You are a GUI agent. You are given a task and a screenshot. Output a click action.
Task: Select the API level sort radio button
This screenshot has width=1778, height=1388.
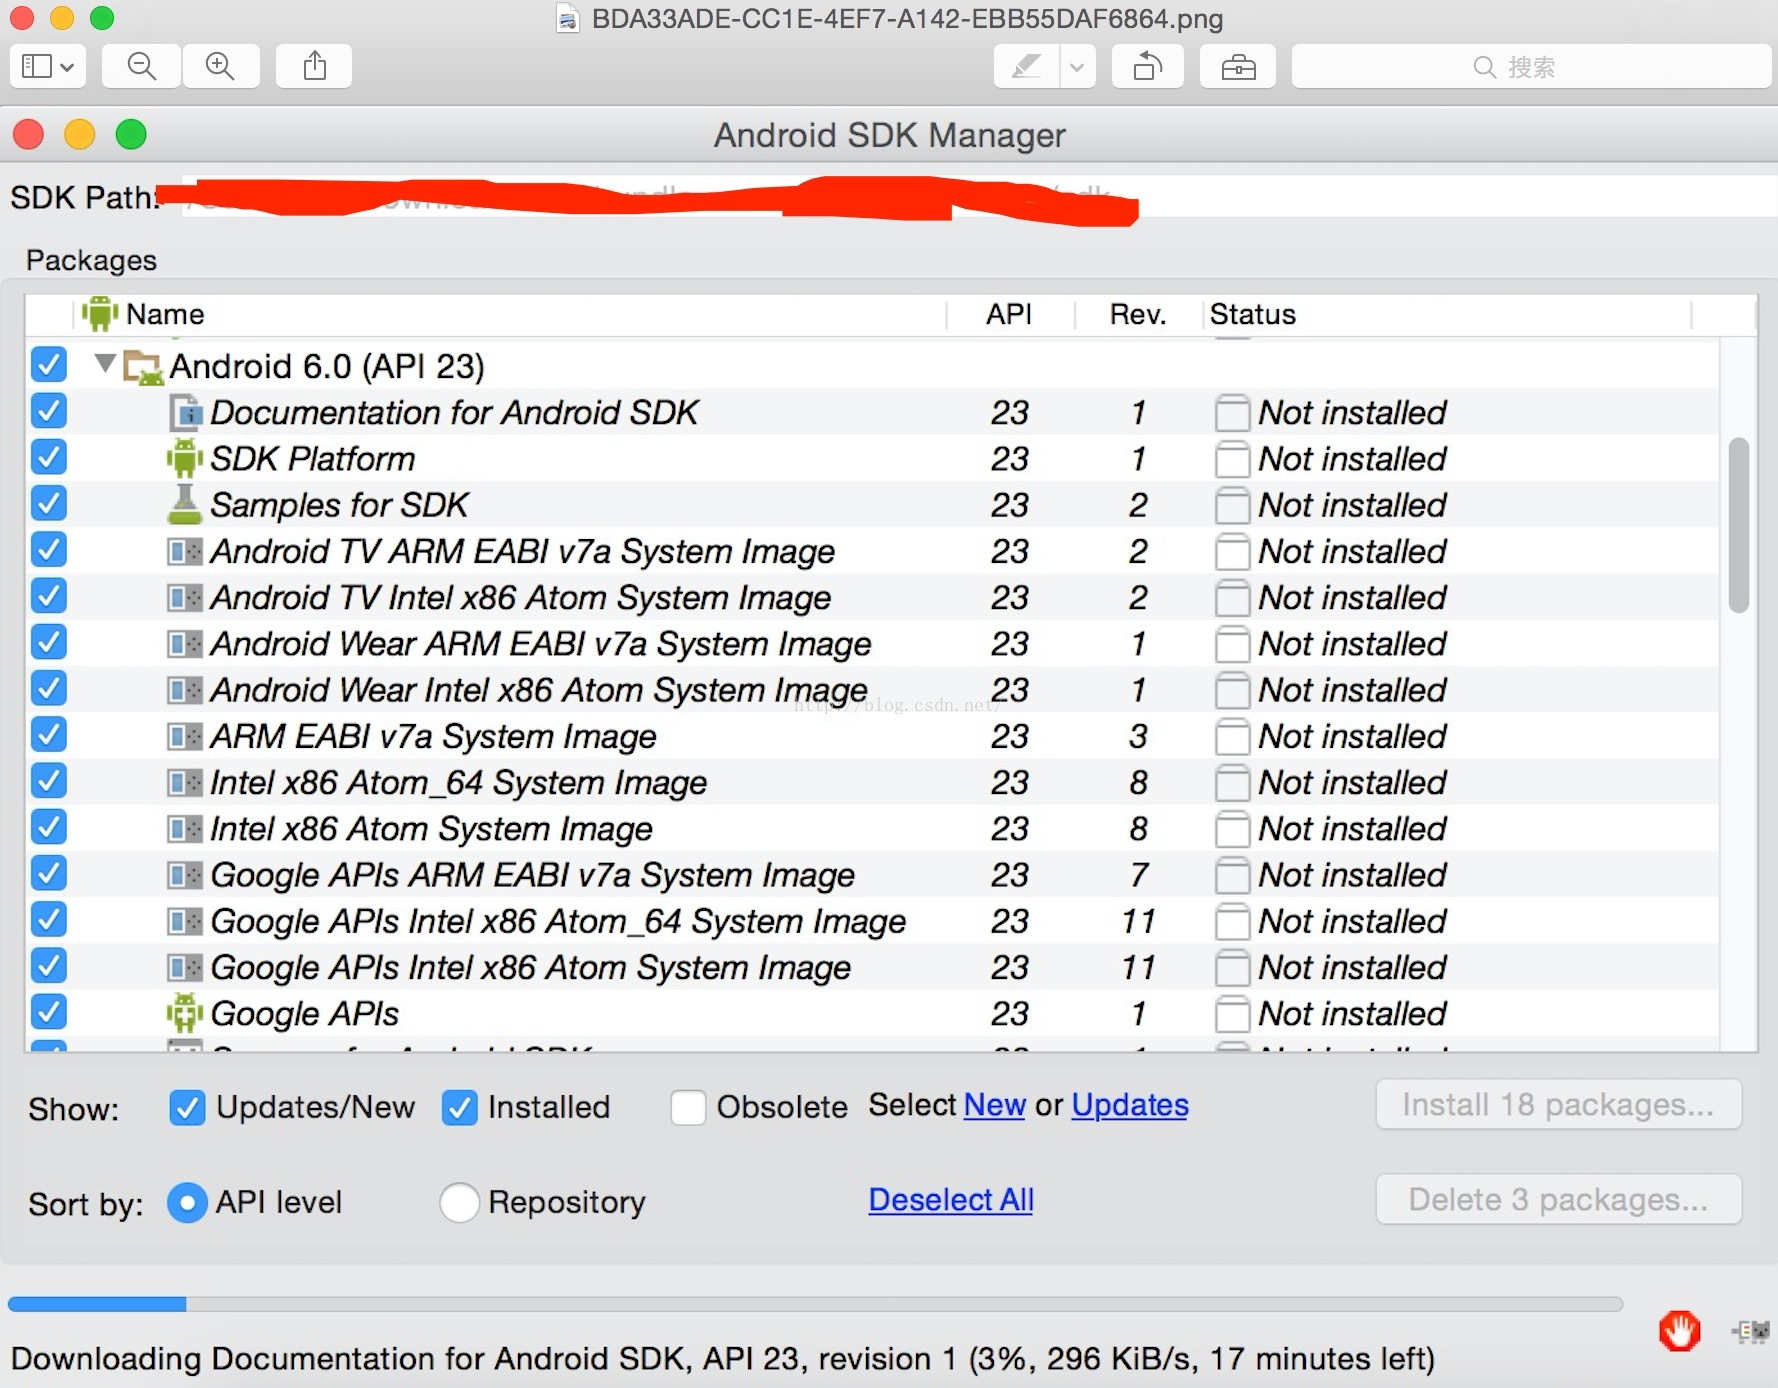[187, 1203]
